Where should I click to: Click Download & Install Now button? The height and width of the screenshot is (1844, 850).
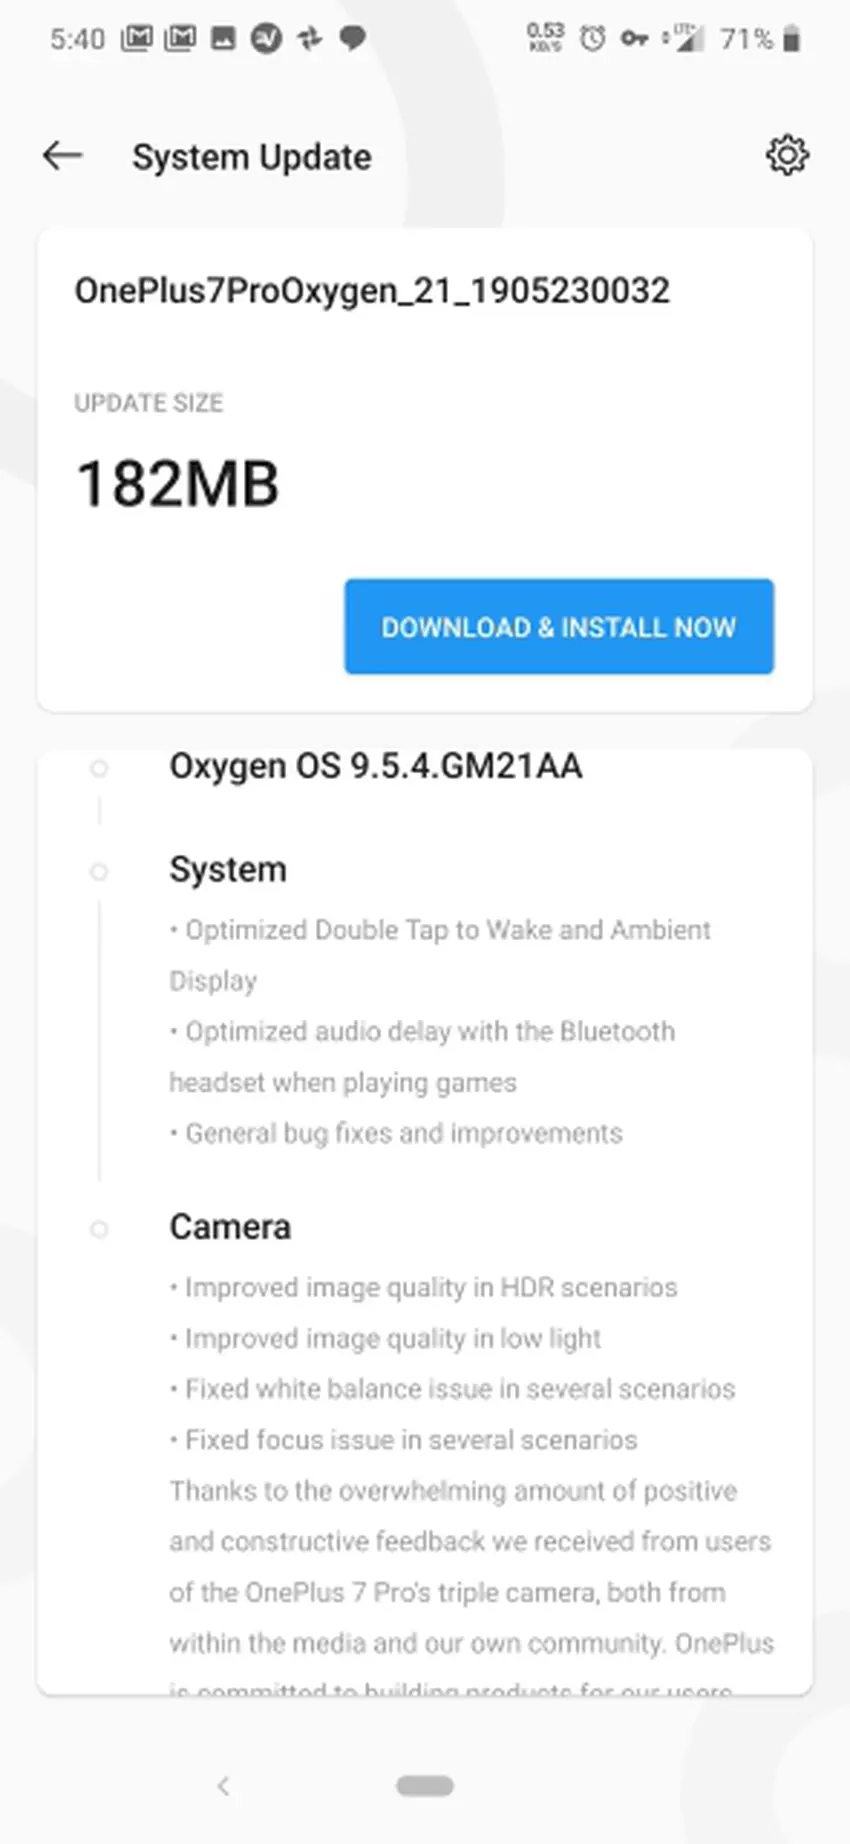559,626
